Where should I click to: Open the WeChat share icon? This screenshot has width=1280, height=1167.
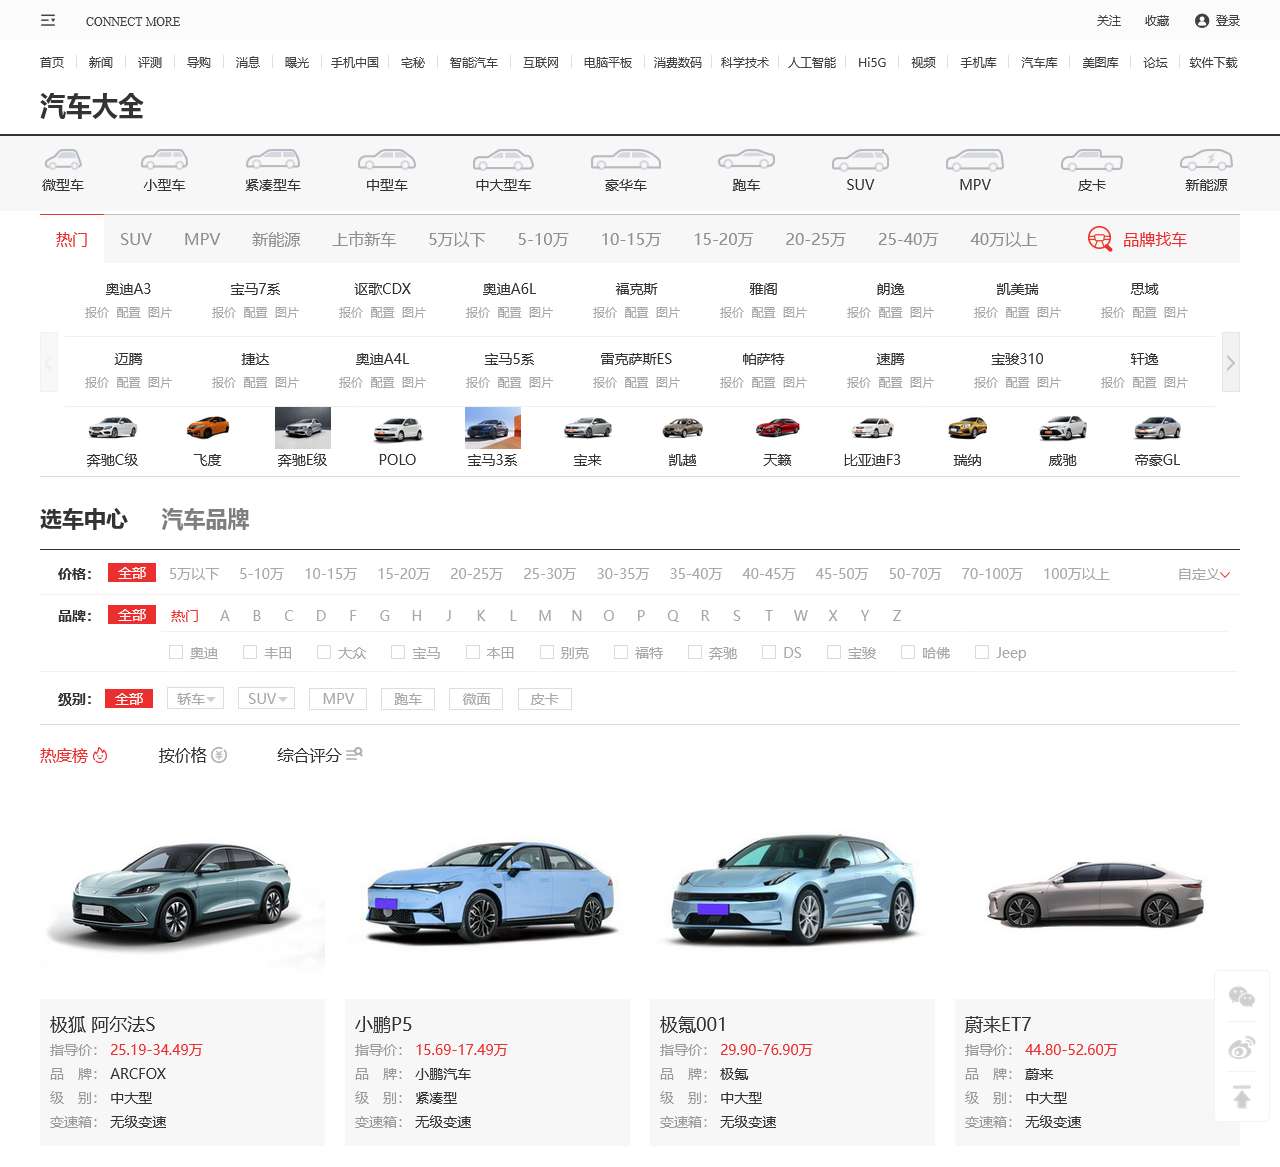coord(1241,996)
